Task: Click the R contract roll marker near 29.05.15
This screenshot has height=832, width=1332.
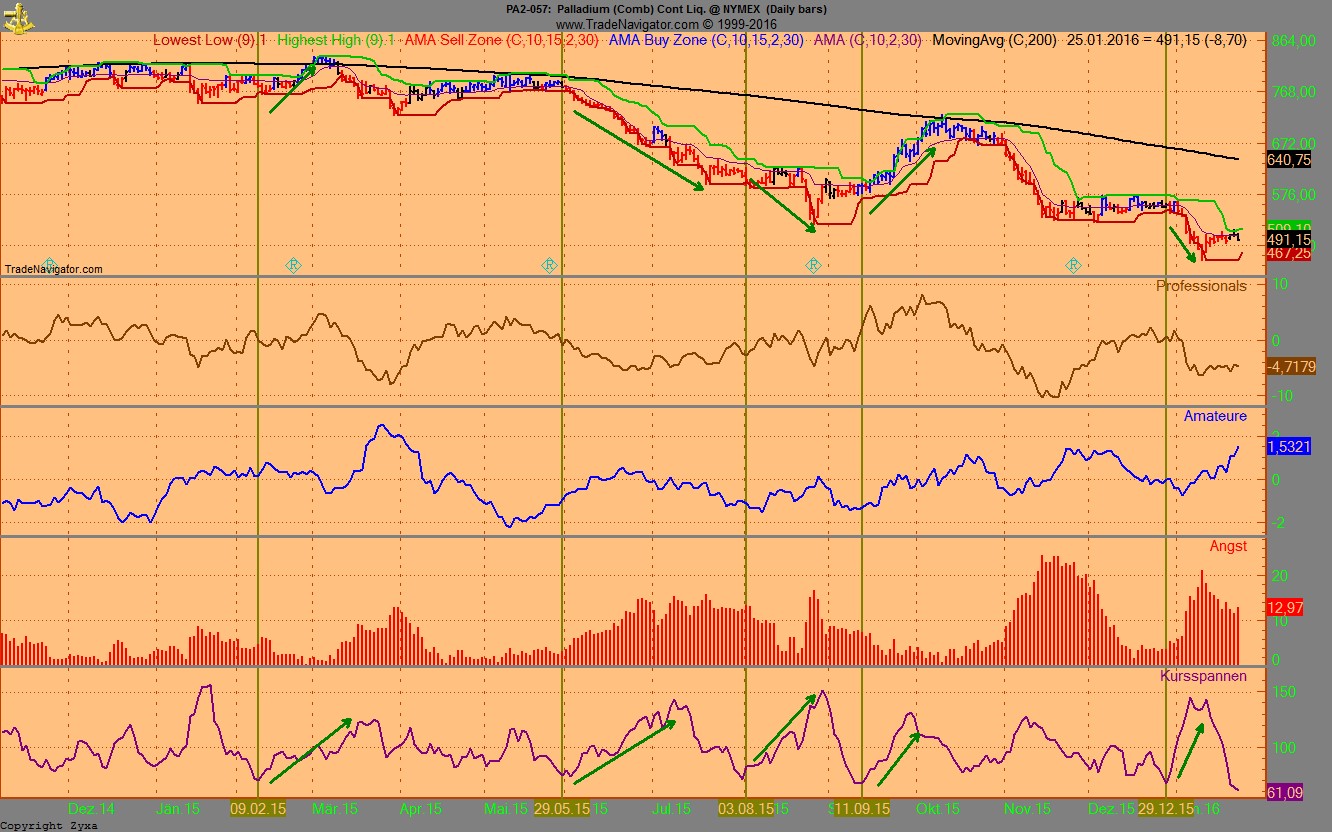Action: pyautogui.click(x=549, y=265)
